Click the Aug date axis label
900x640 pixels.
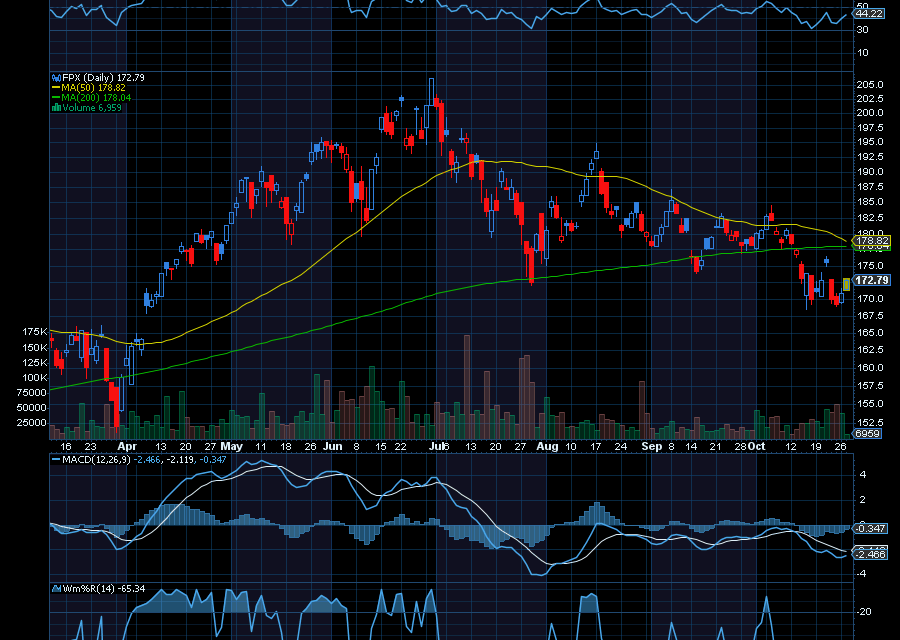548,447
